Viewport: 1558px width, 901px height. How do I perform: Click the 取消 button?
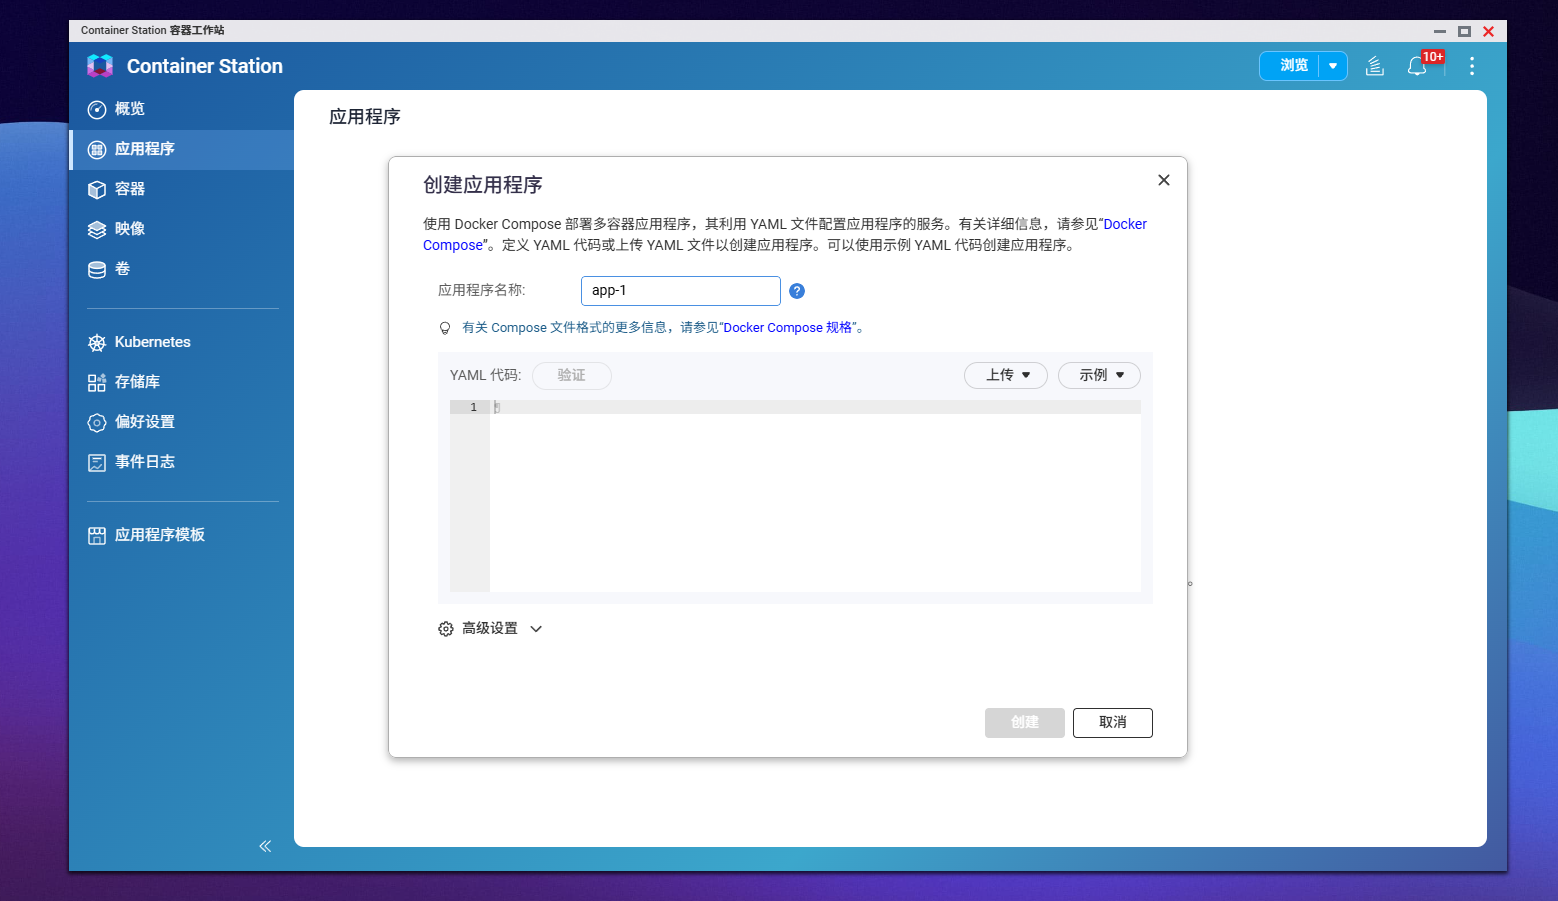1113,723
